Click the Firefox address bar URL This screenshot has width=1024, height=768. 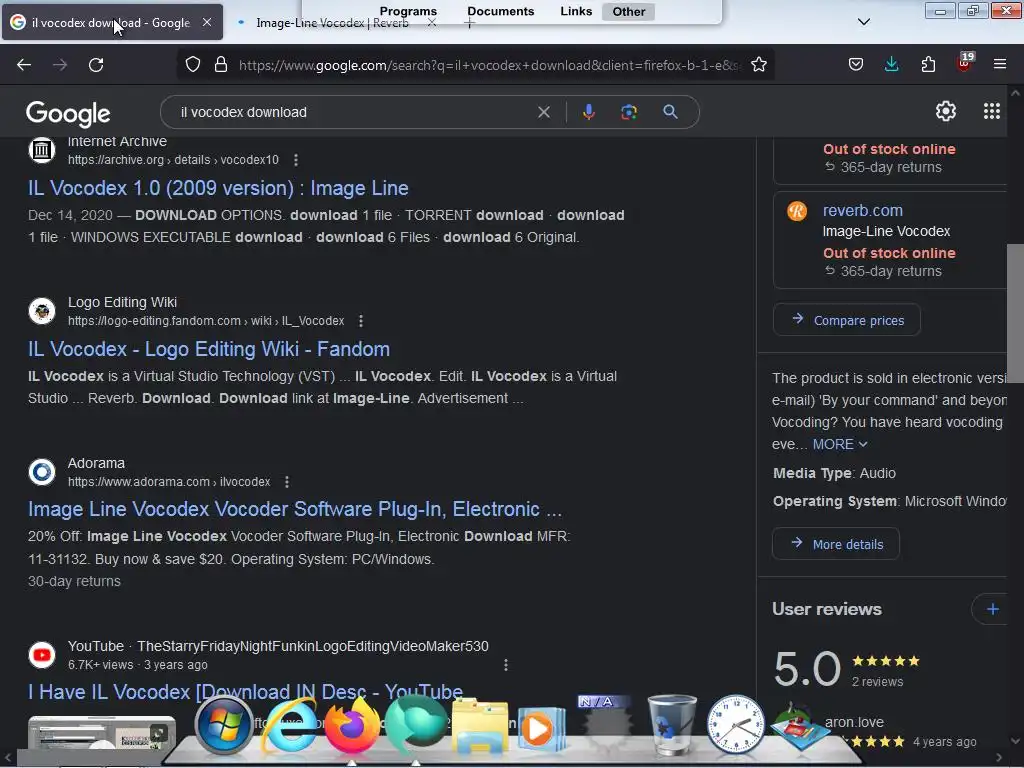pyautogui.click(x=488, y=65)
